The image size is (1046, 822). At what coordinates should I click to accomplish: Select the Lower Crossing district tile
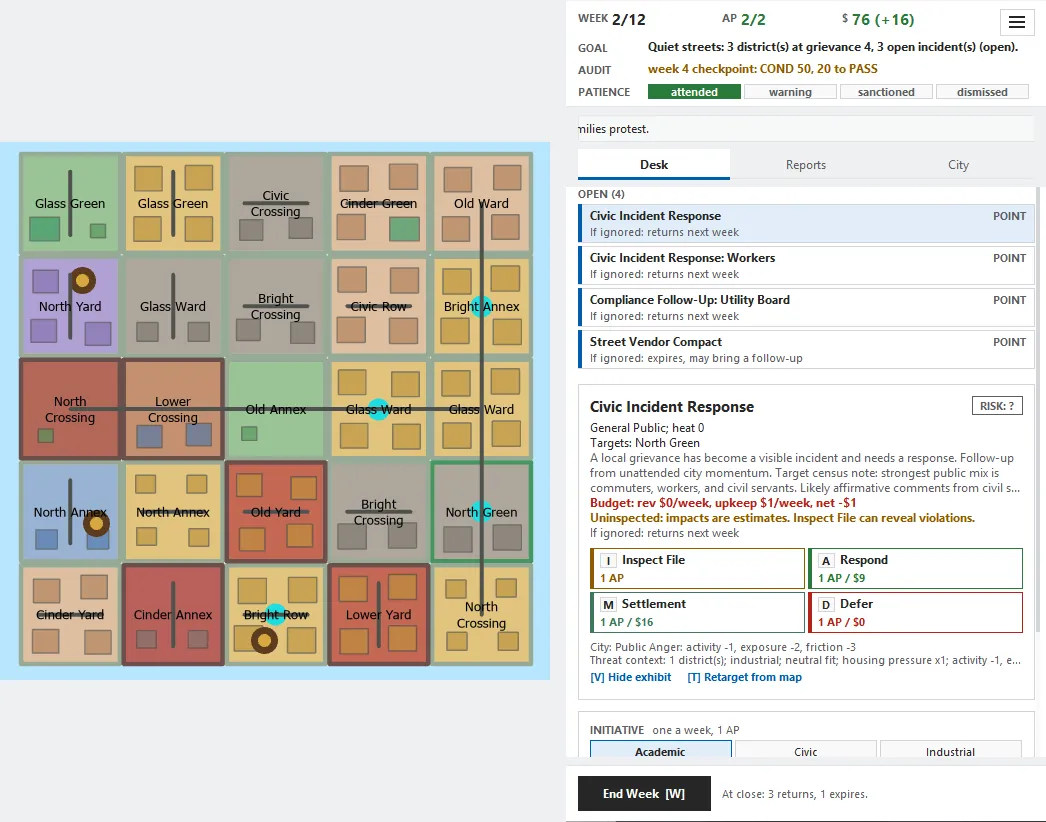click(x=173, y=409)
